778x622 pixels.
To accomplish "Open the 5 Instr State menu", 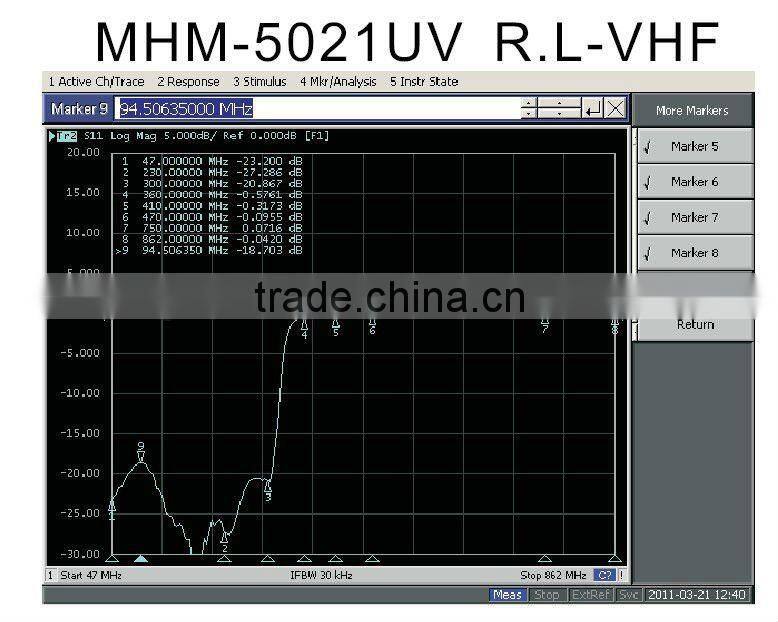I will 424,81.
